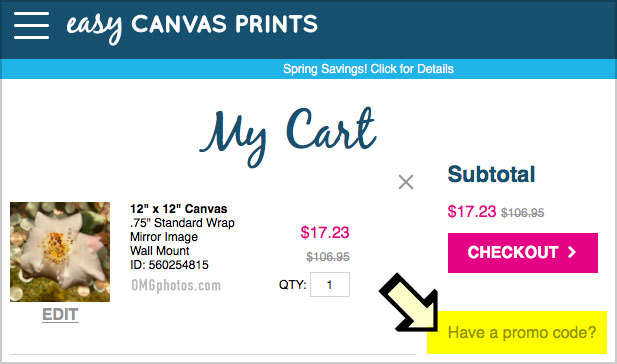The width and height of the screenshot is (617, 364).
Task: Click the Mirror Image option text
Action: pos(164,237)
